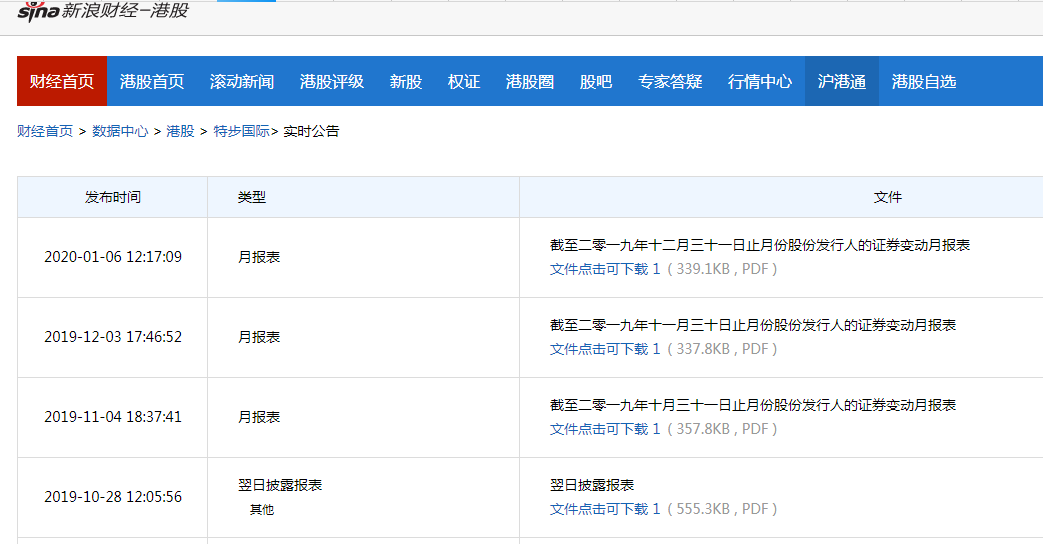The height and width of the screenshot is (544, 1043).
Task: Open 权证 navigation item
Action: (x=464, y=81)
